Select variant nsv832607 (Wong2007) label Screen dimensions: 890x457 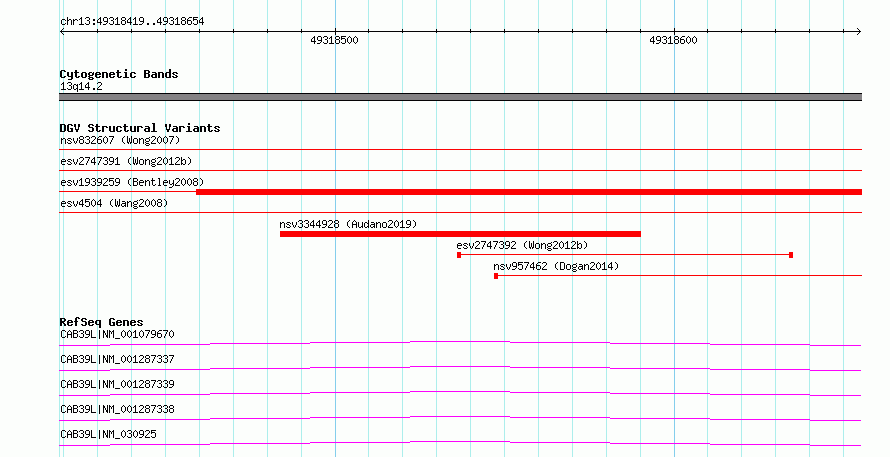point(120,140)
